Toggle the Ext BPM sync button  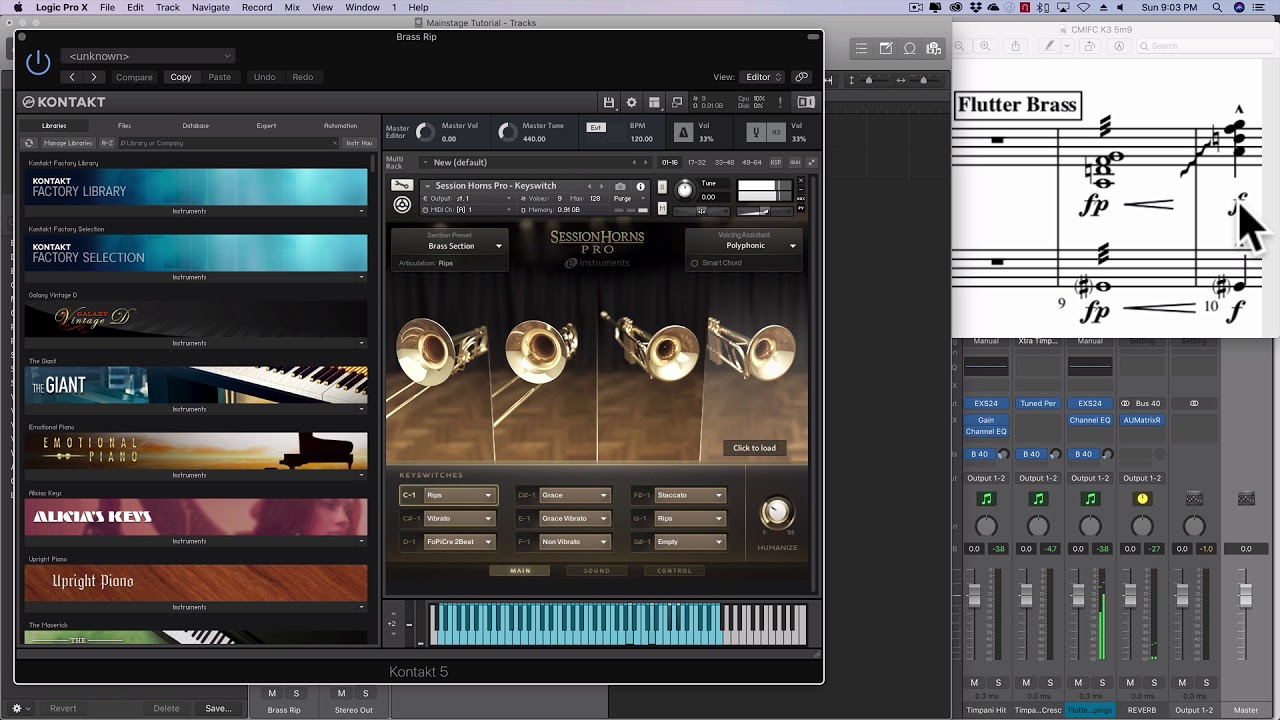[596, 127]
